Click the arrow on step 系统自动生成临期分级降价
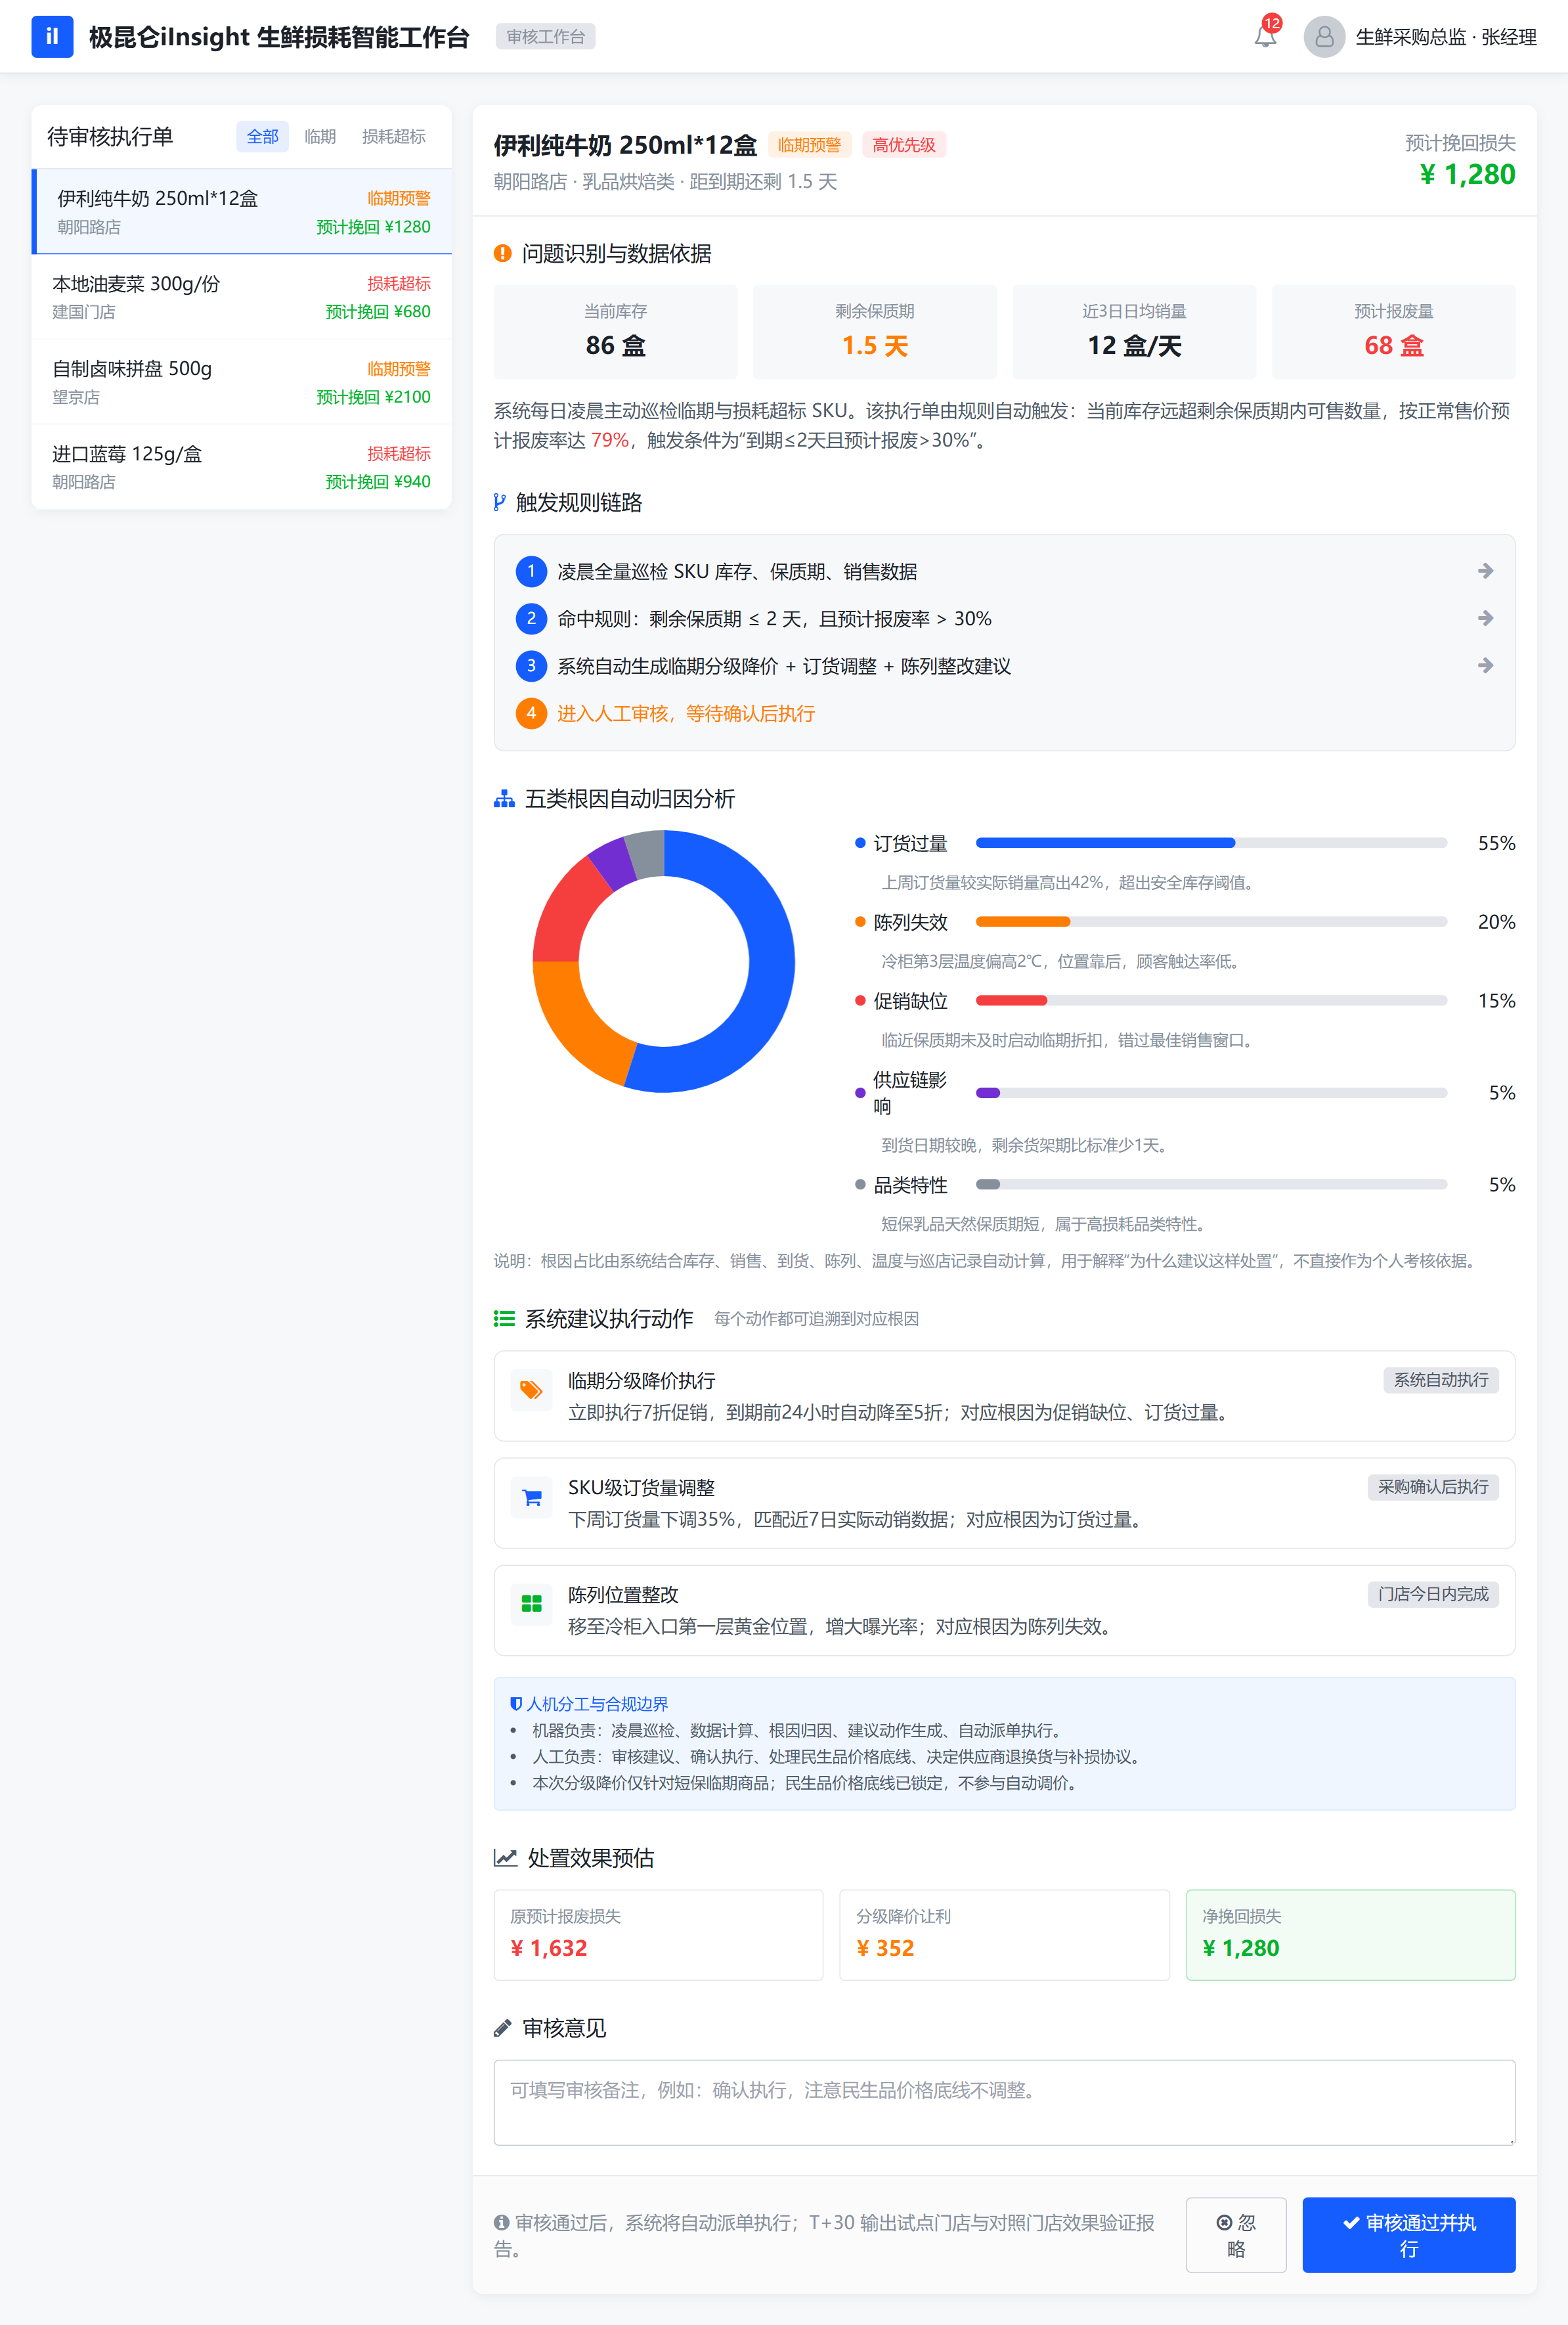 pyautogui.click(x=1485, y=665)
